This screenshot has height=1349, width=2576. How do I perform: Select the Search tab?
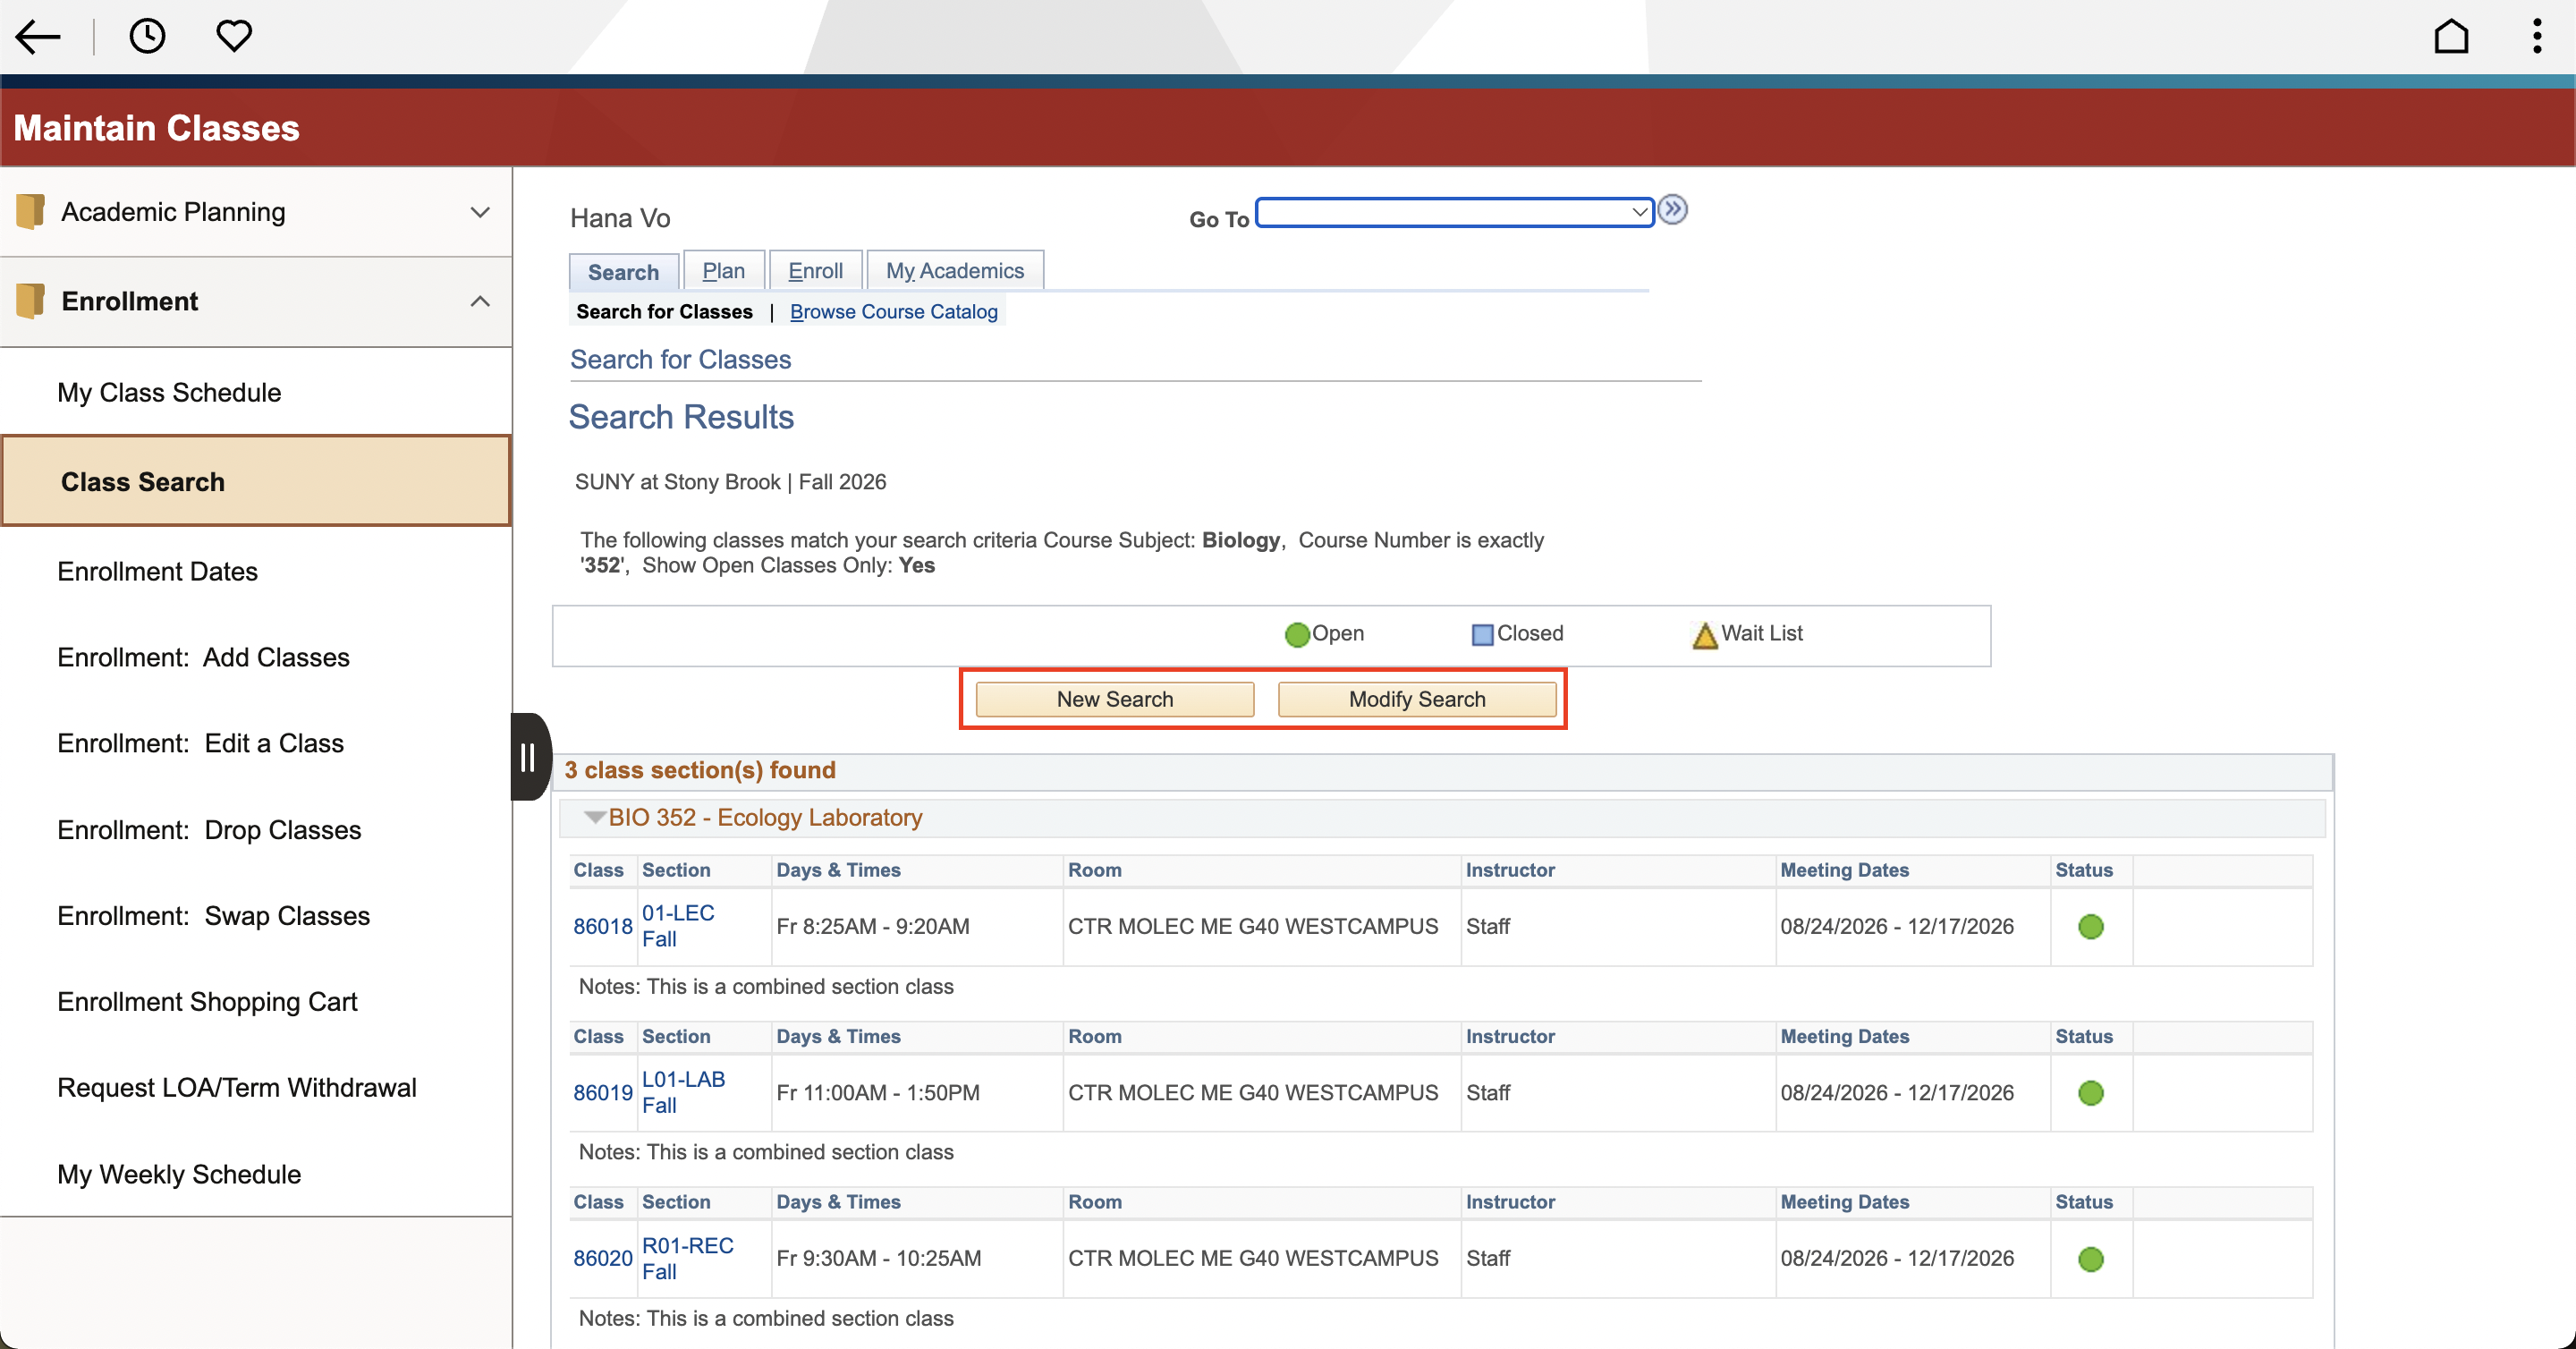click(x=623, y=272)
